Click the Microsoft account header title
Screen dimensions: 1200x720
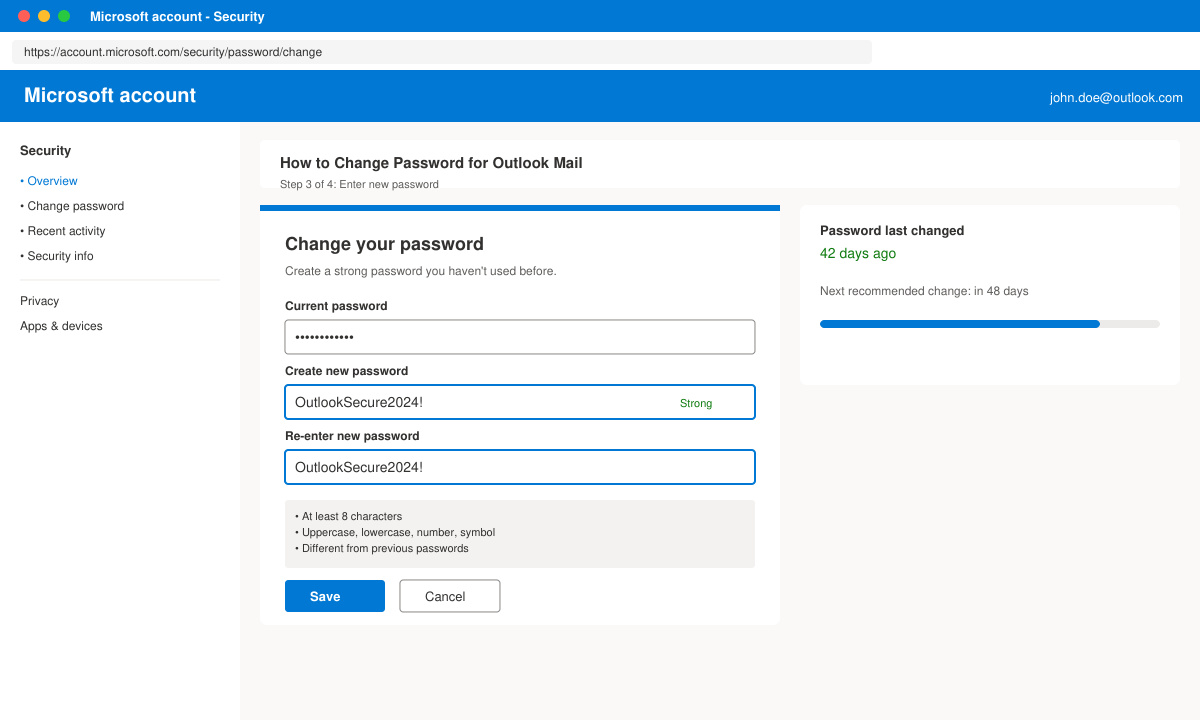click(110, 96)
